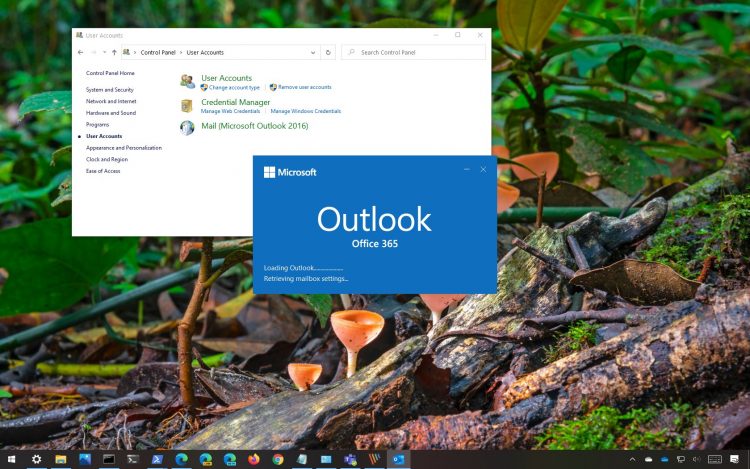Click the magnifier icon in Search Control Panel
Viewport: 750px width, 469px height.
tap(352, 52)
